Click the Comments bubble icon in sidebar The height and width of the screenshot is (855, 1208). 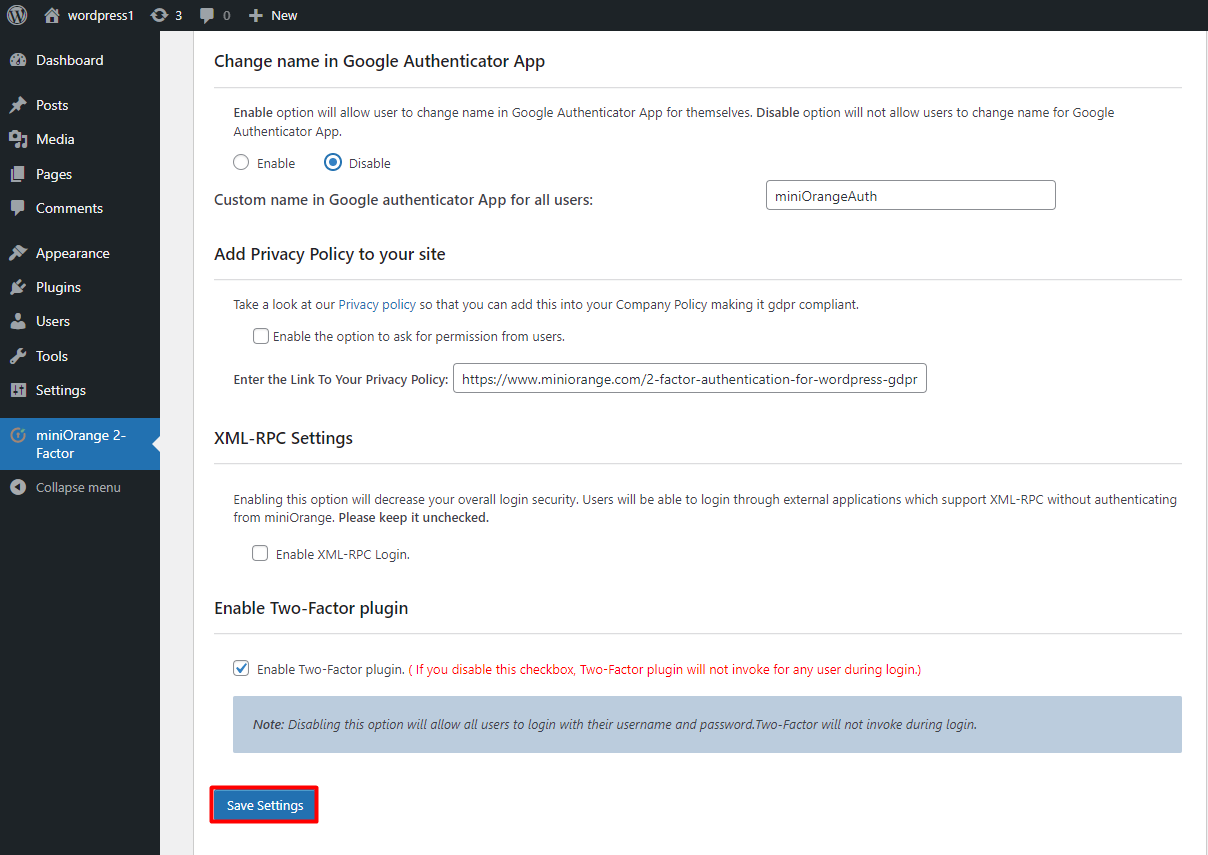[x=18, y=208]
